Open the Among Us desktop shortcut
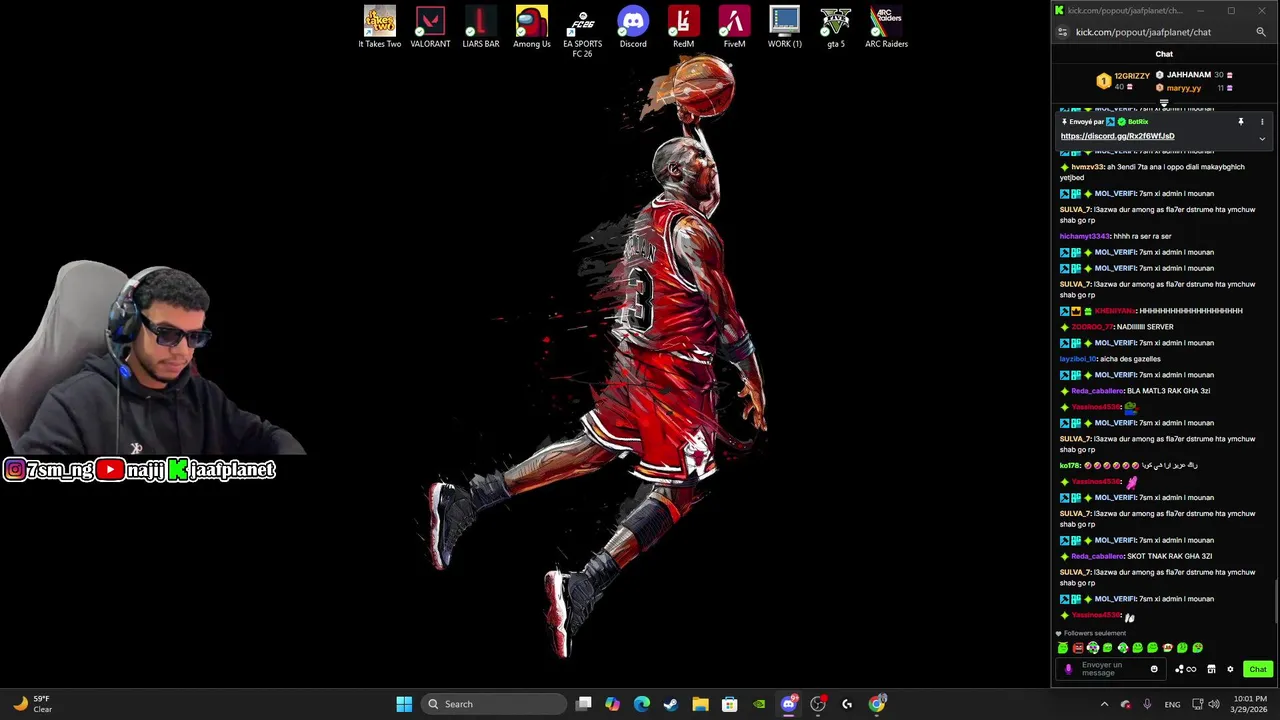Viewport: 1280px width, 720px height. (x=532, y=27)
